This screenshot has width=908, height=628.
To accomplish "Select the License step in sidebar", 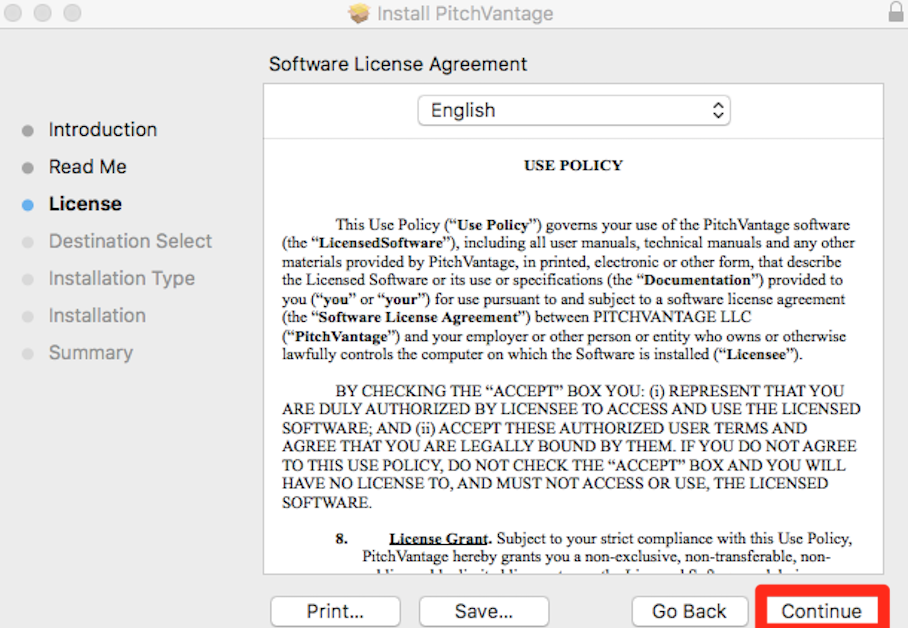I will point(85,203).
